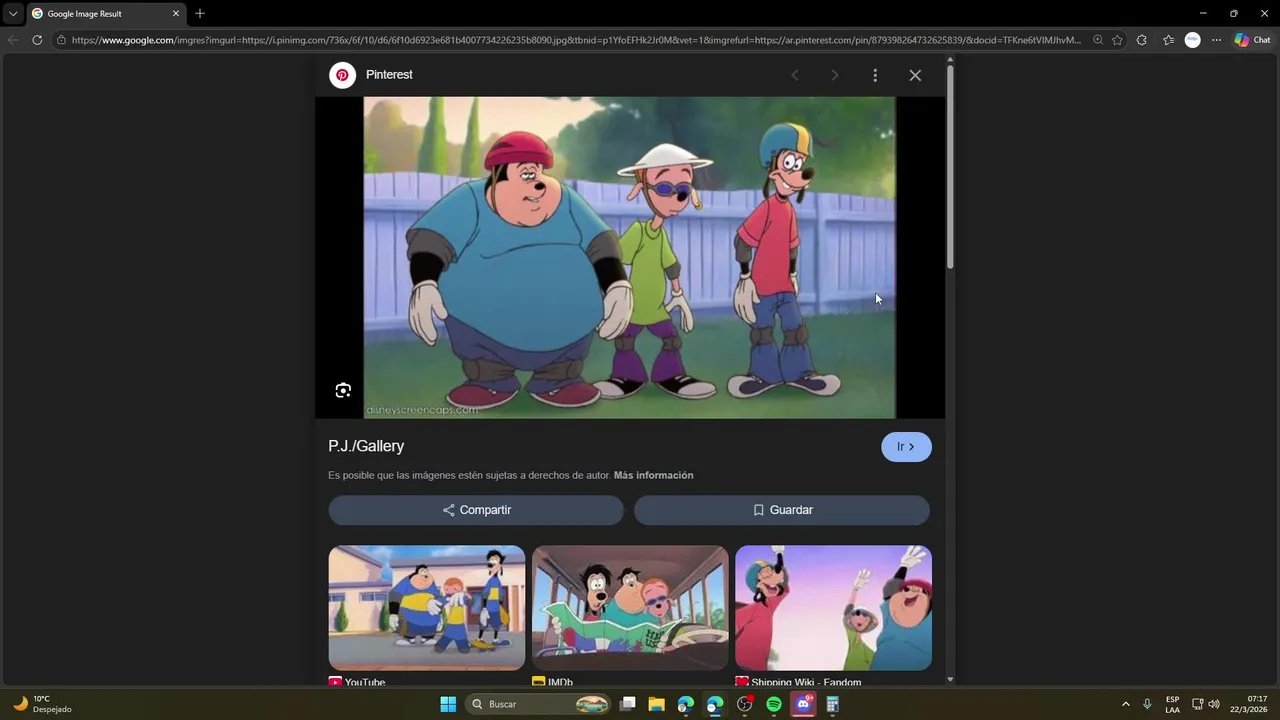
Task: Add page to favorites star icon
Action: click(x=1117, y=40)
